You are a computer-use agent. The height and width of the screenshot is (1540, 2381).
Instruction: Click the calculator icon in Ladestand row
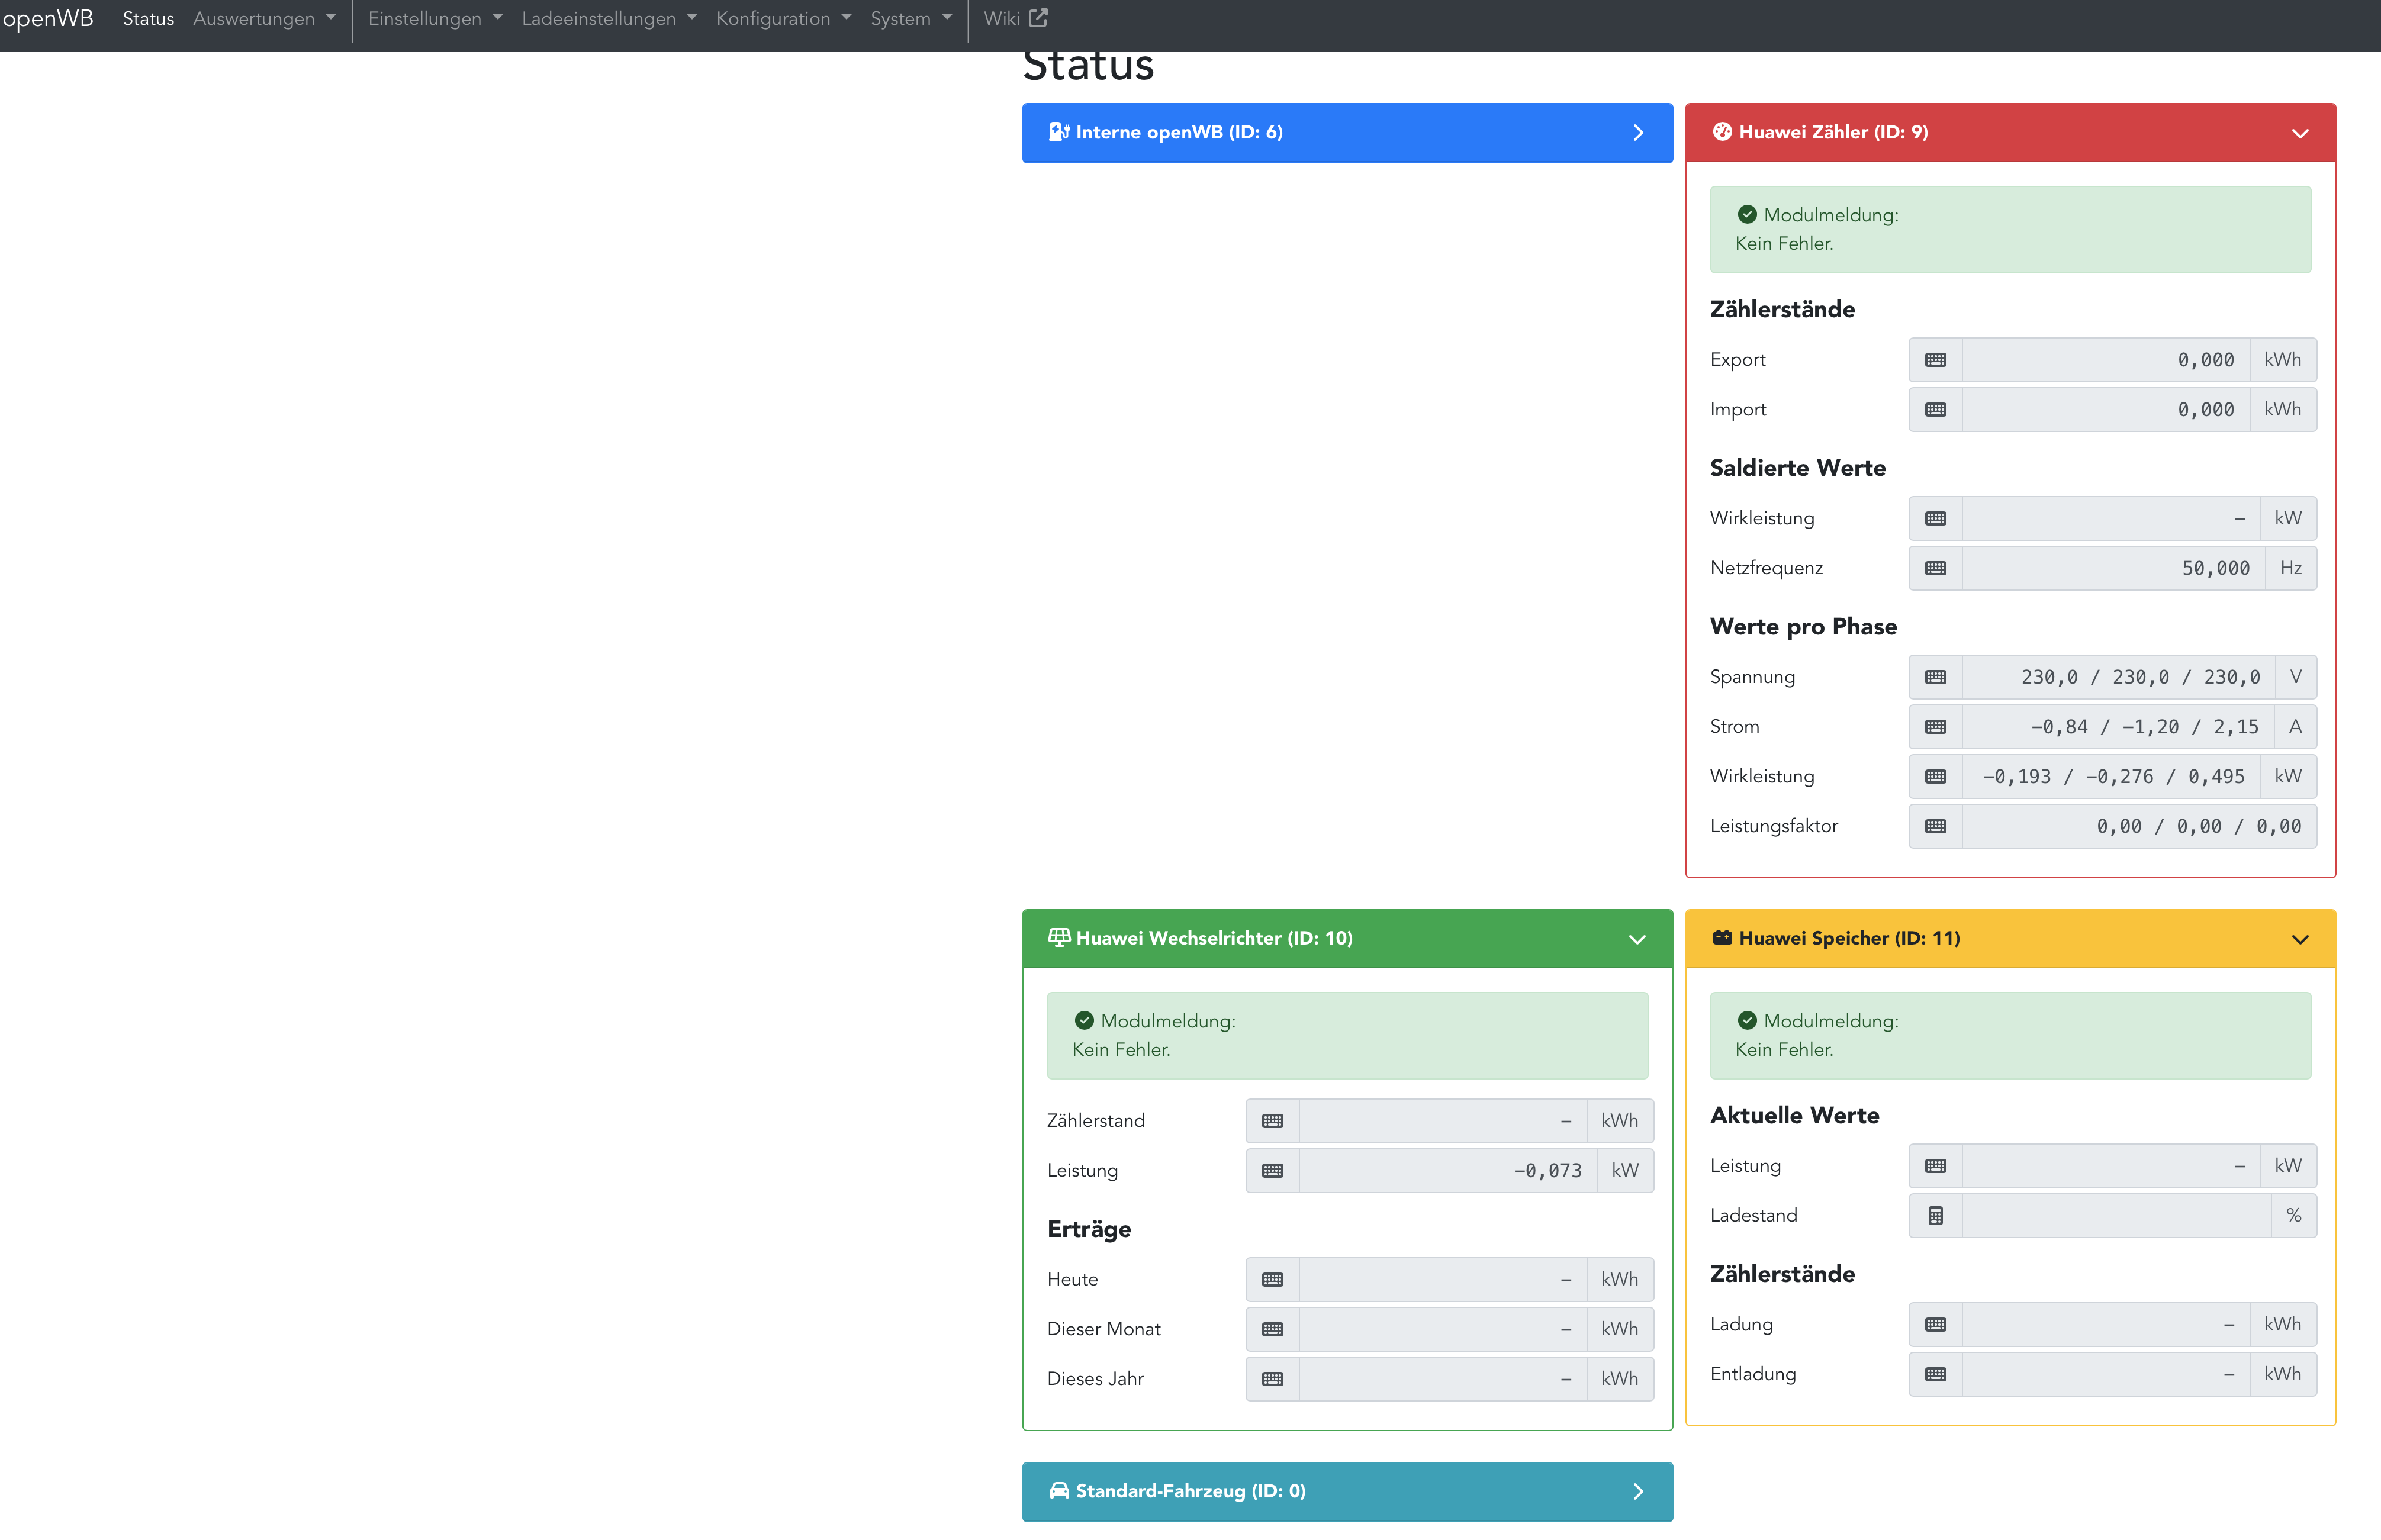point(1935,1216)
